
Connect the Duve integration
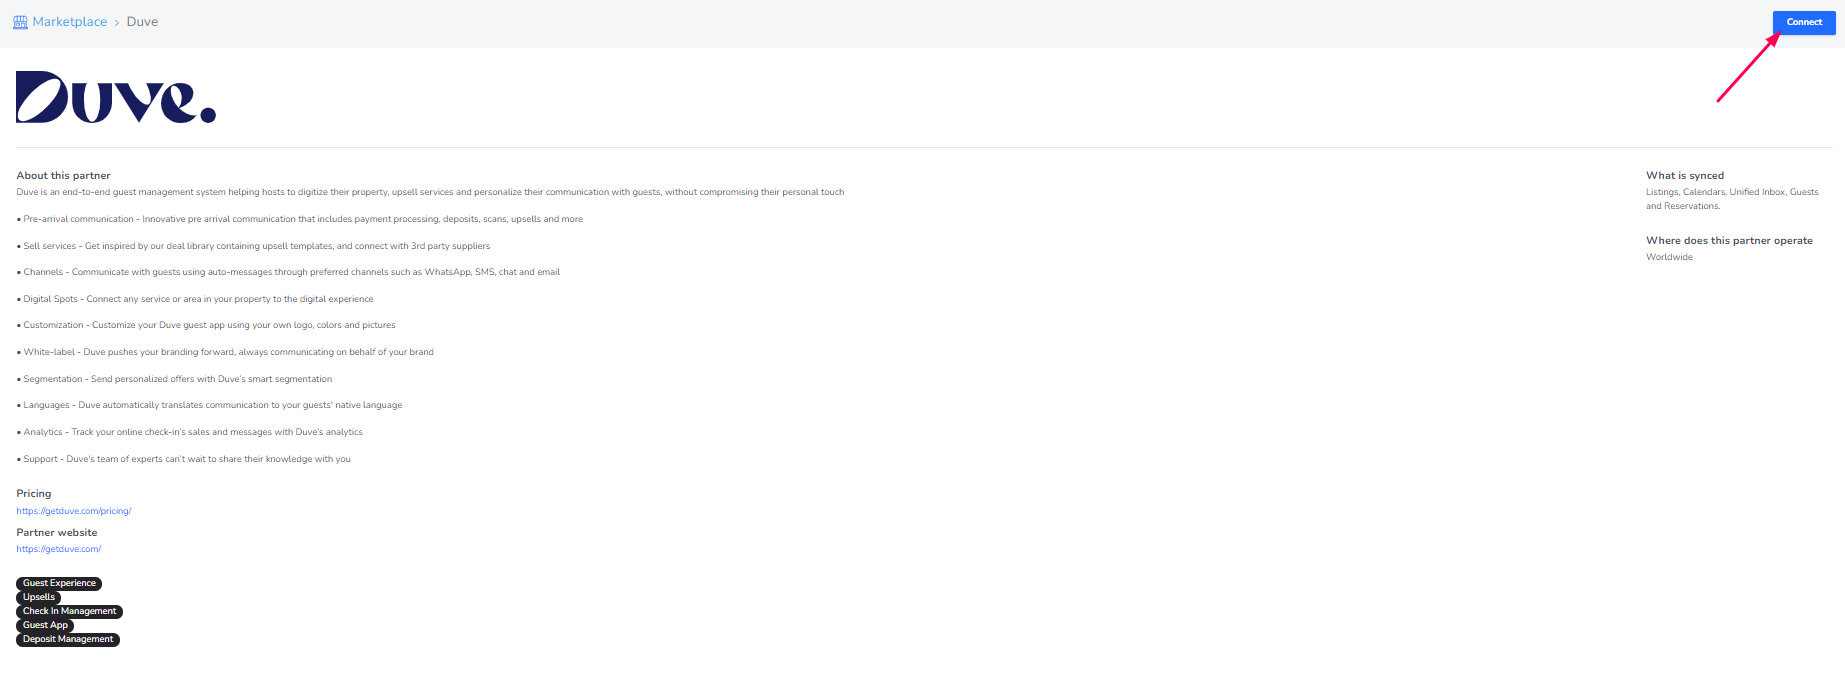coord(1804,22)
